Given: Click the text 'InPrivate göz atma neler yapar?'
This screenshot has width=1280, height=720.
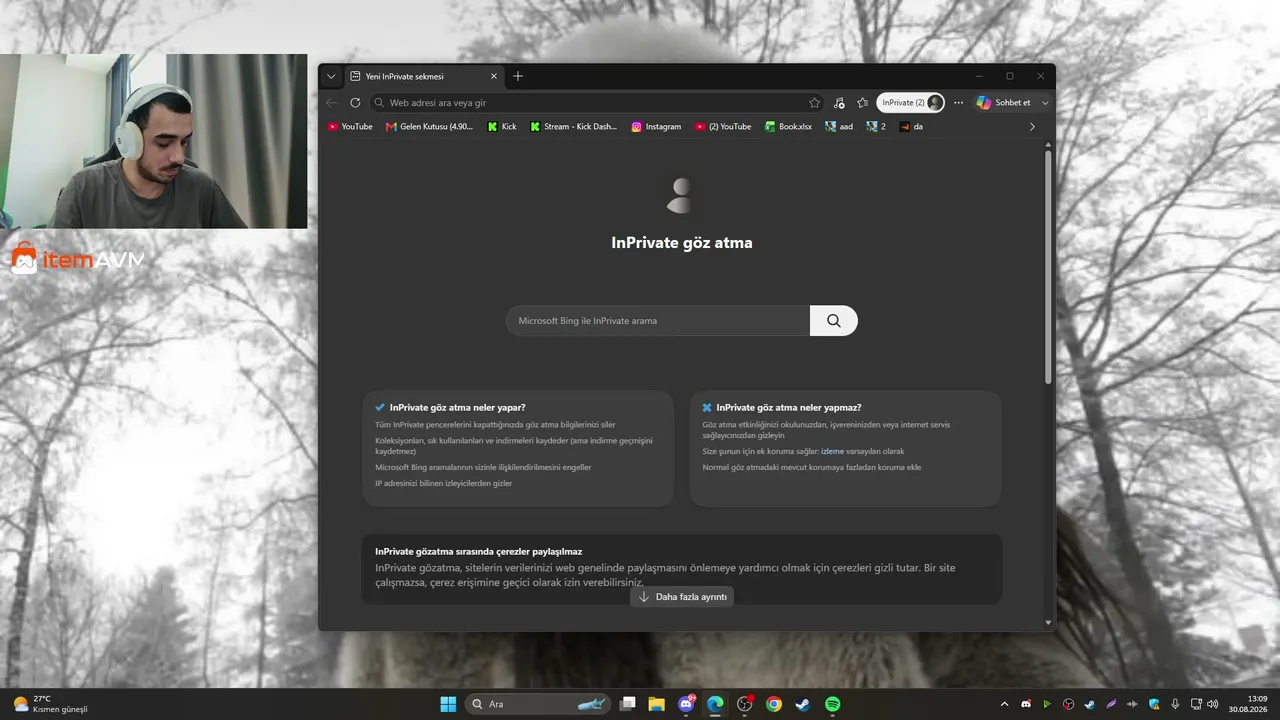Looking at the screenshot, I should [457, 408].
